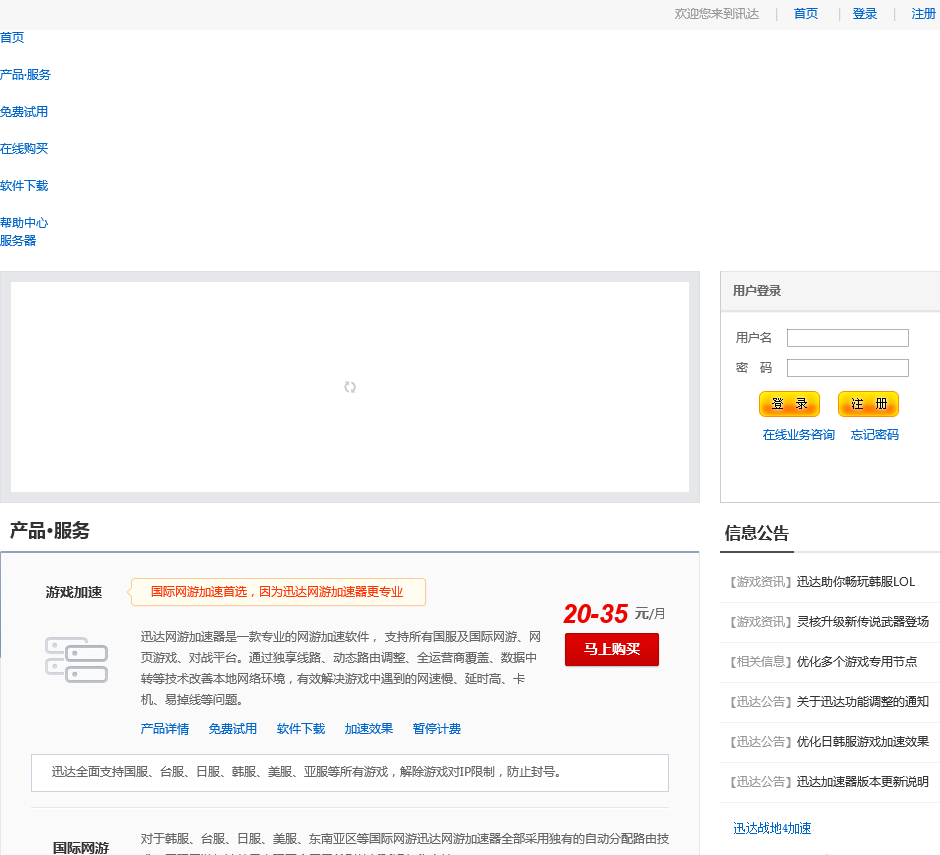The height and width of the screenshot is (855, 940).
Task: Focus the 用户名 input field
Action: pos(848,338)
